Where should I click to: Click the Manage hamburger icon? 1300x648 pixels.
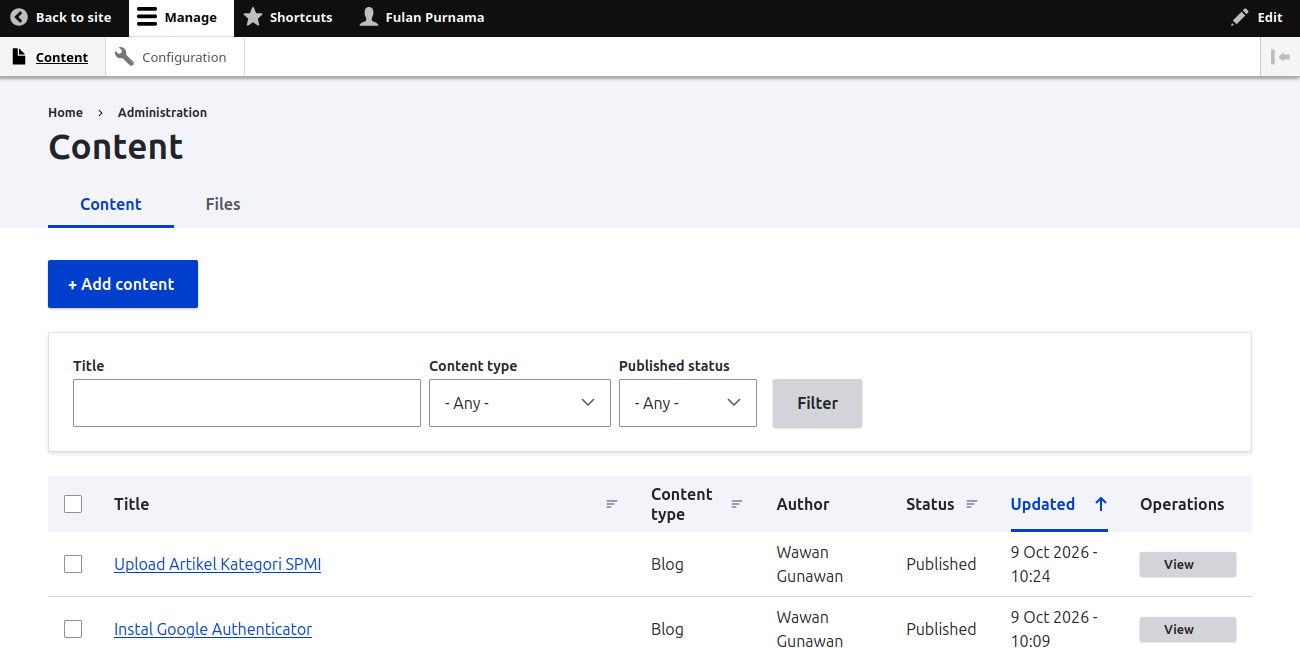click(x=147, y=17)
